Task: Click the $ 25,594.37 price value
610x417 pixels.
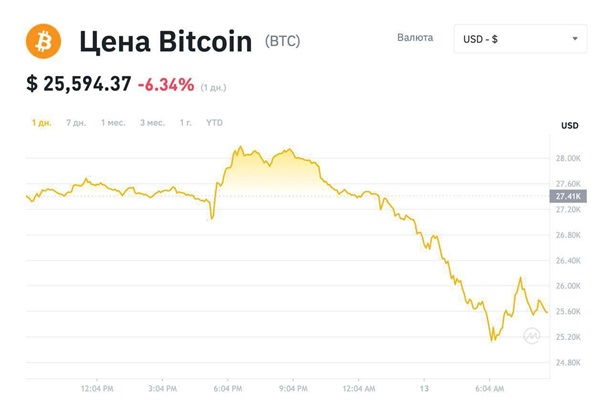Action: click(79, 84)
